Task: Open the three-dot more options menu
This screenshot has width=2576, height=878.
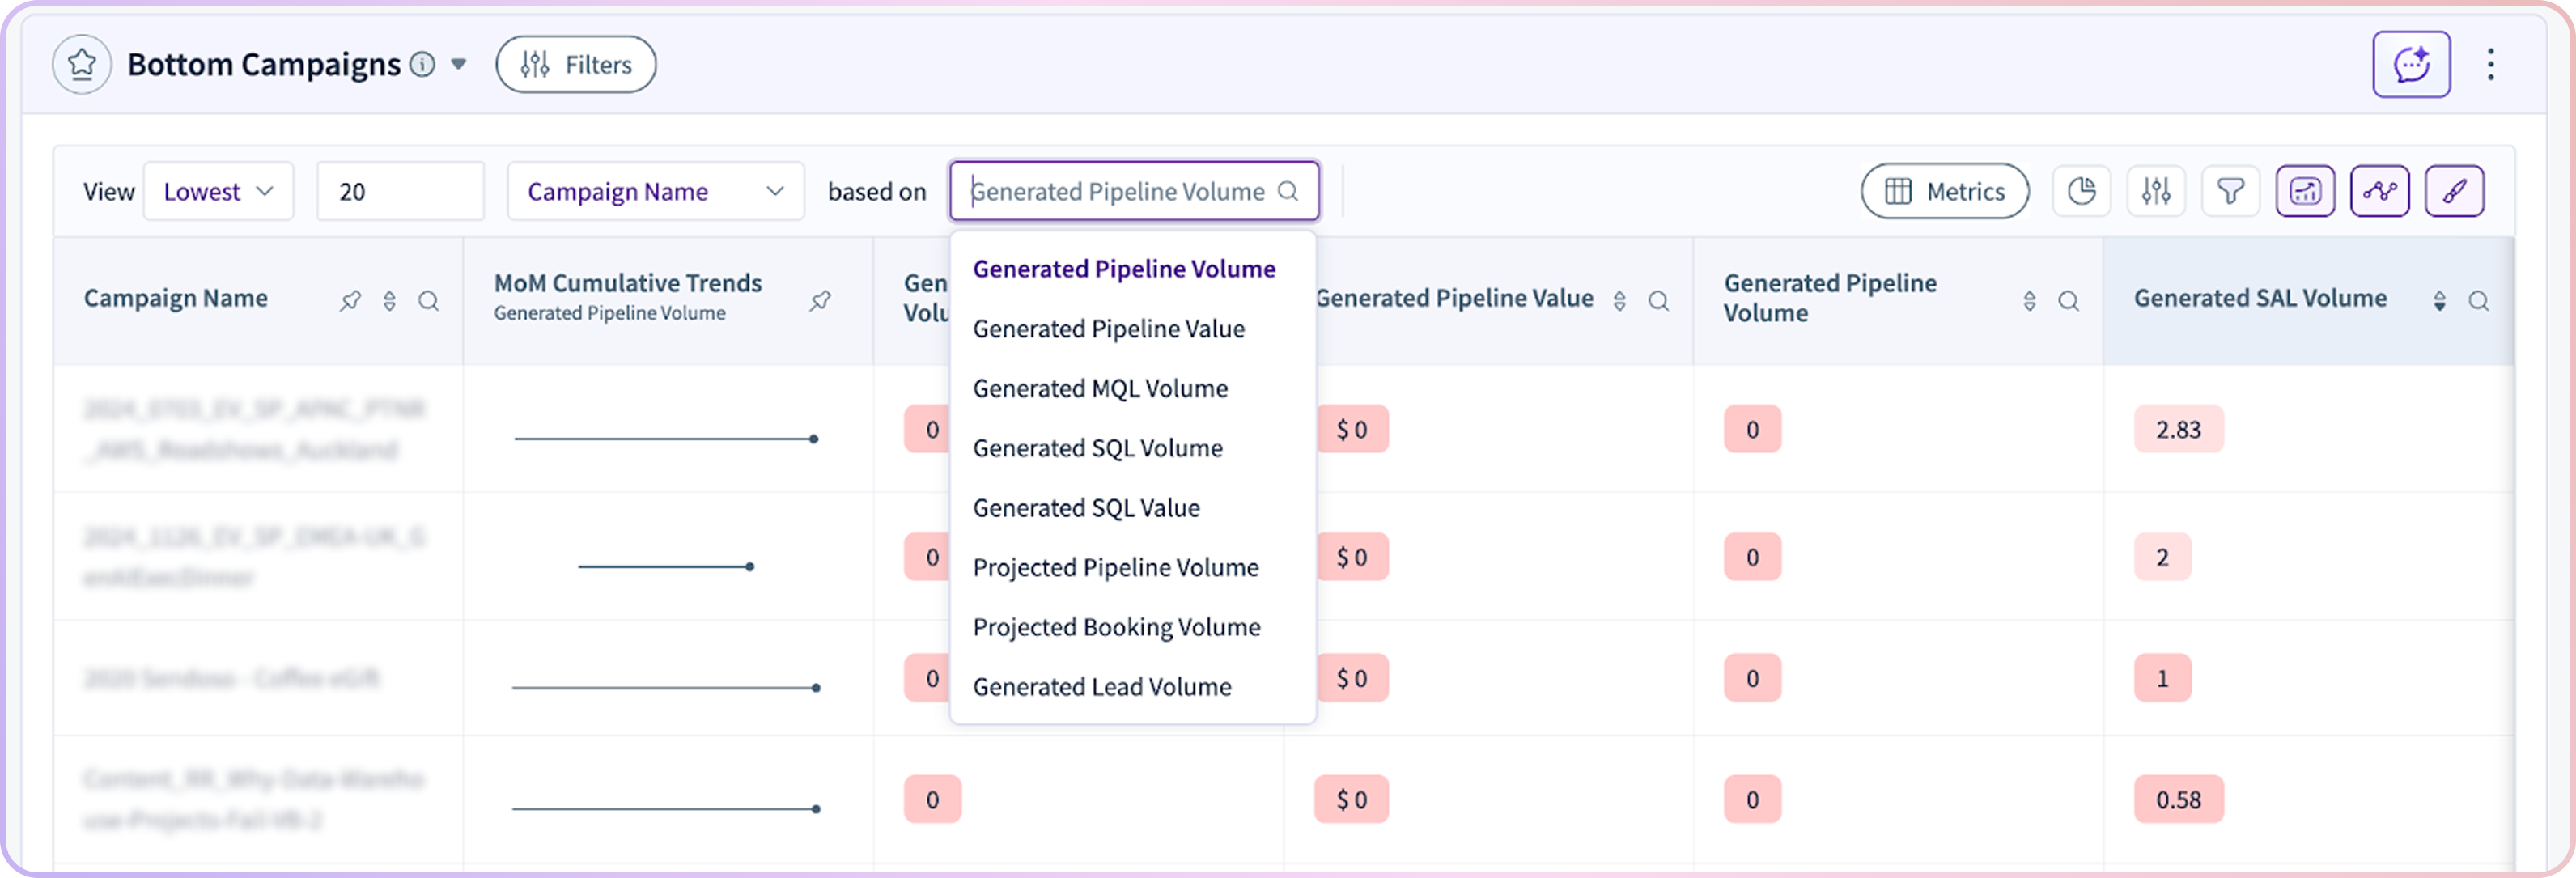Action: [2490, 65]
